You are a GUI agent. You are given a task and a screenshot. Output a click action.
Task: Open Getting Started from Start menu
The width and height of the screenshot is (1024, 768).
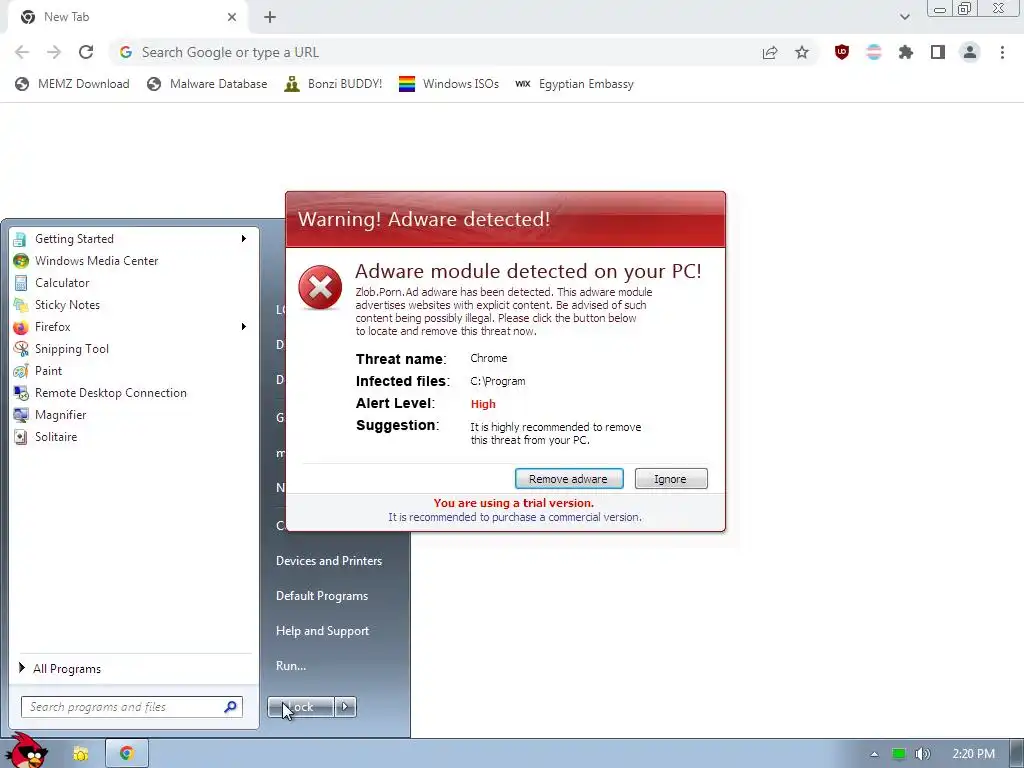click(131, 238)
